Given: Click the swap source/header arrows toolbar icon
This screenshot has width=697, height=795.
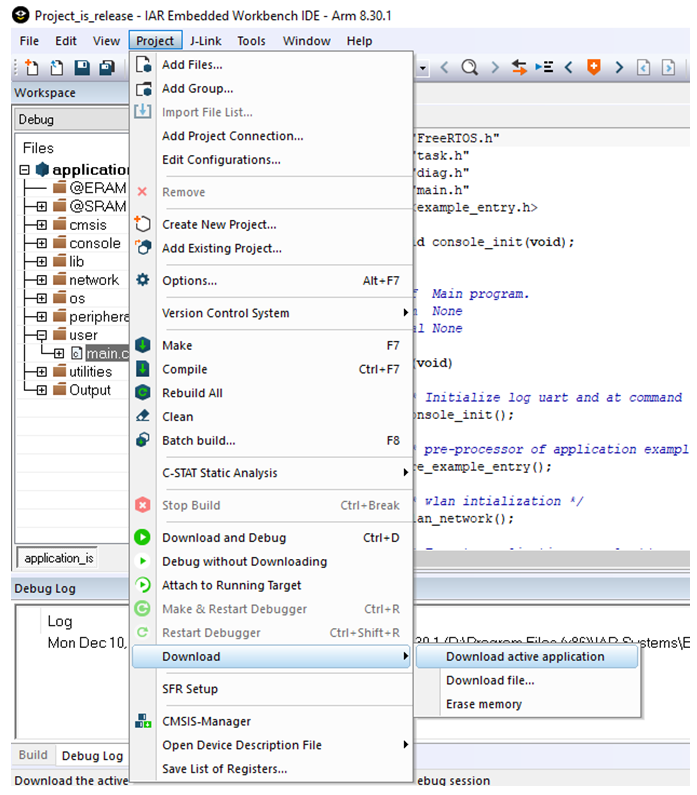Looking at the screenshot, I should [519, 67].
